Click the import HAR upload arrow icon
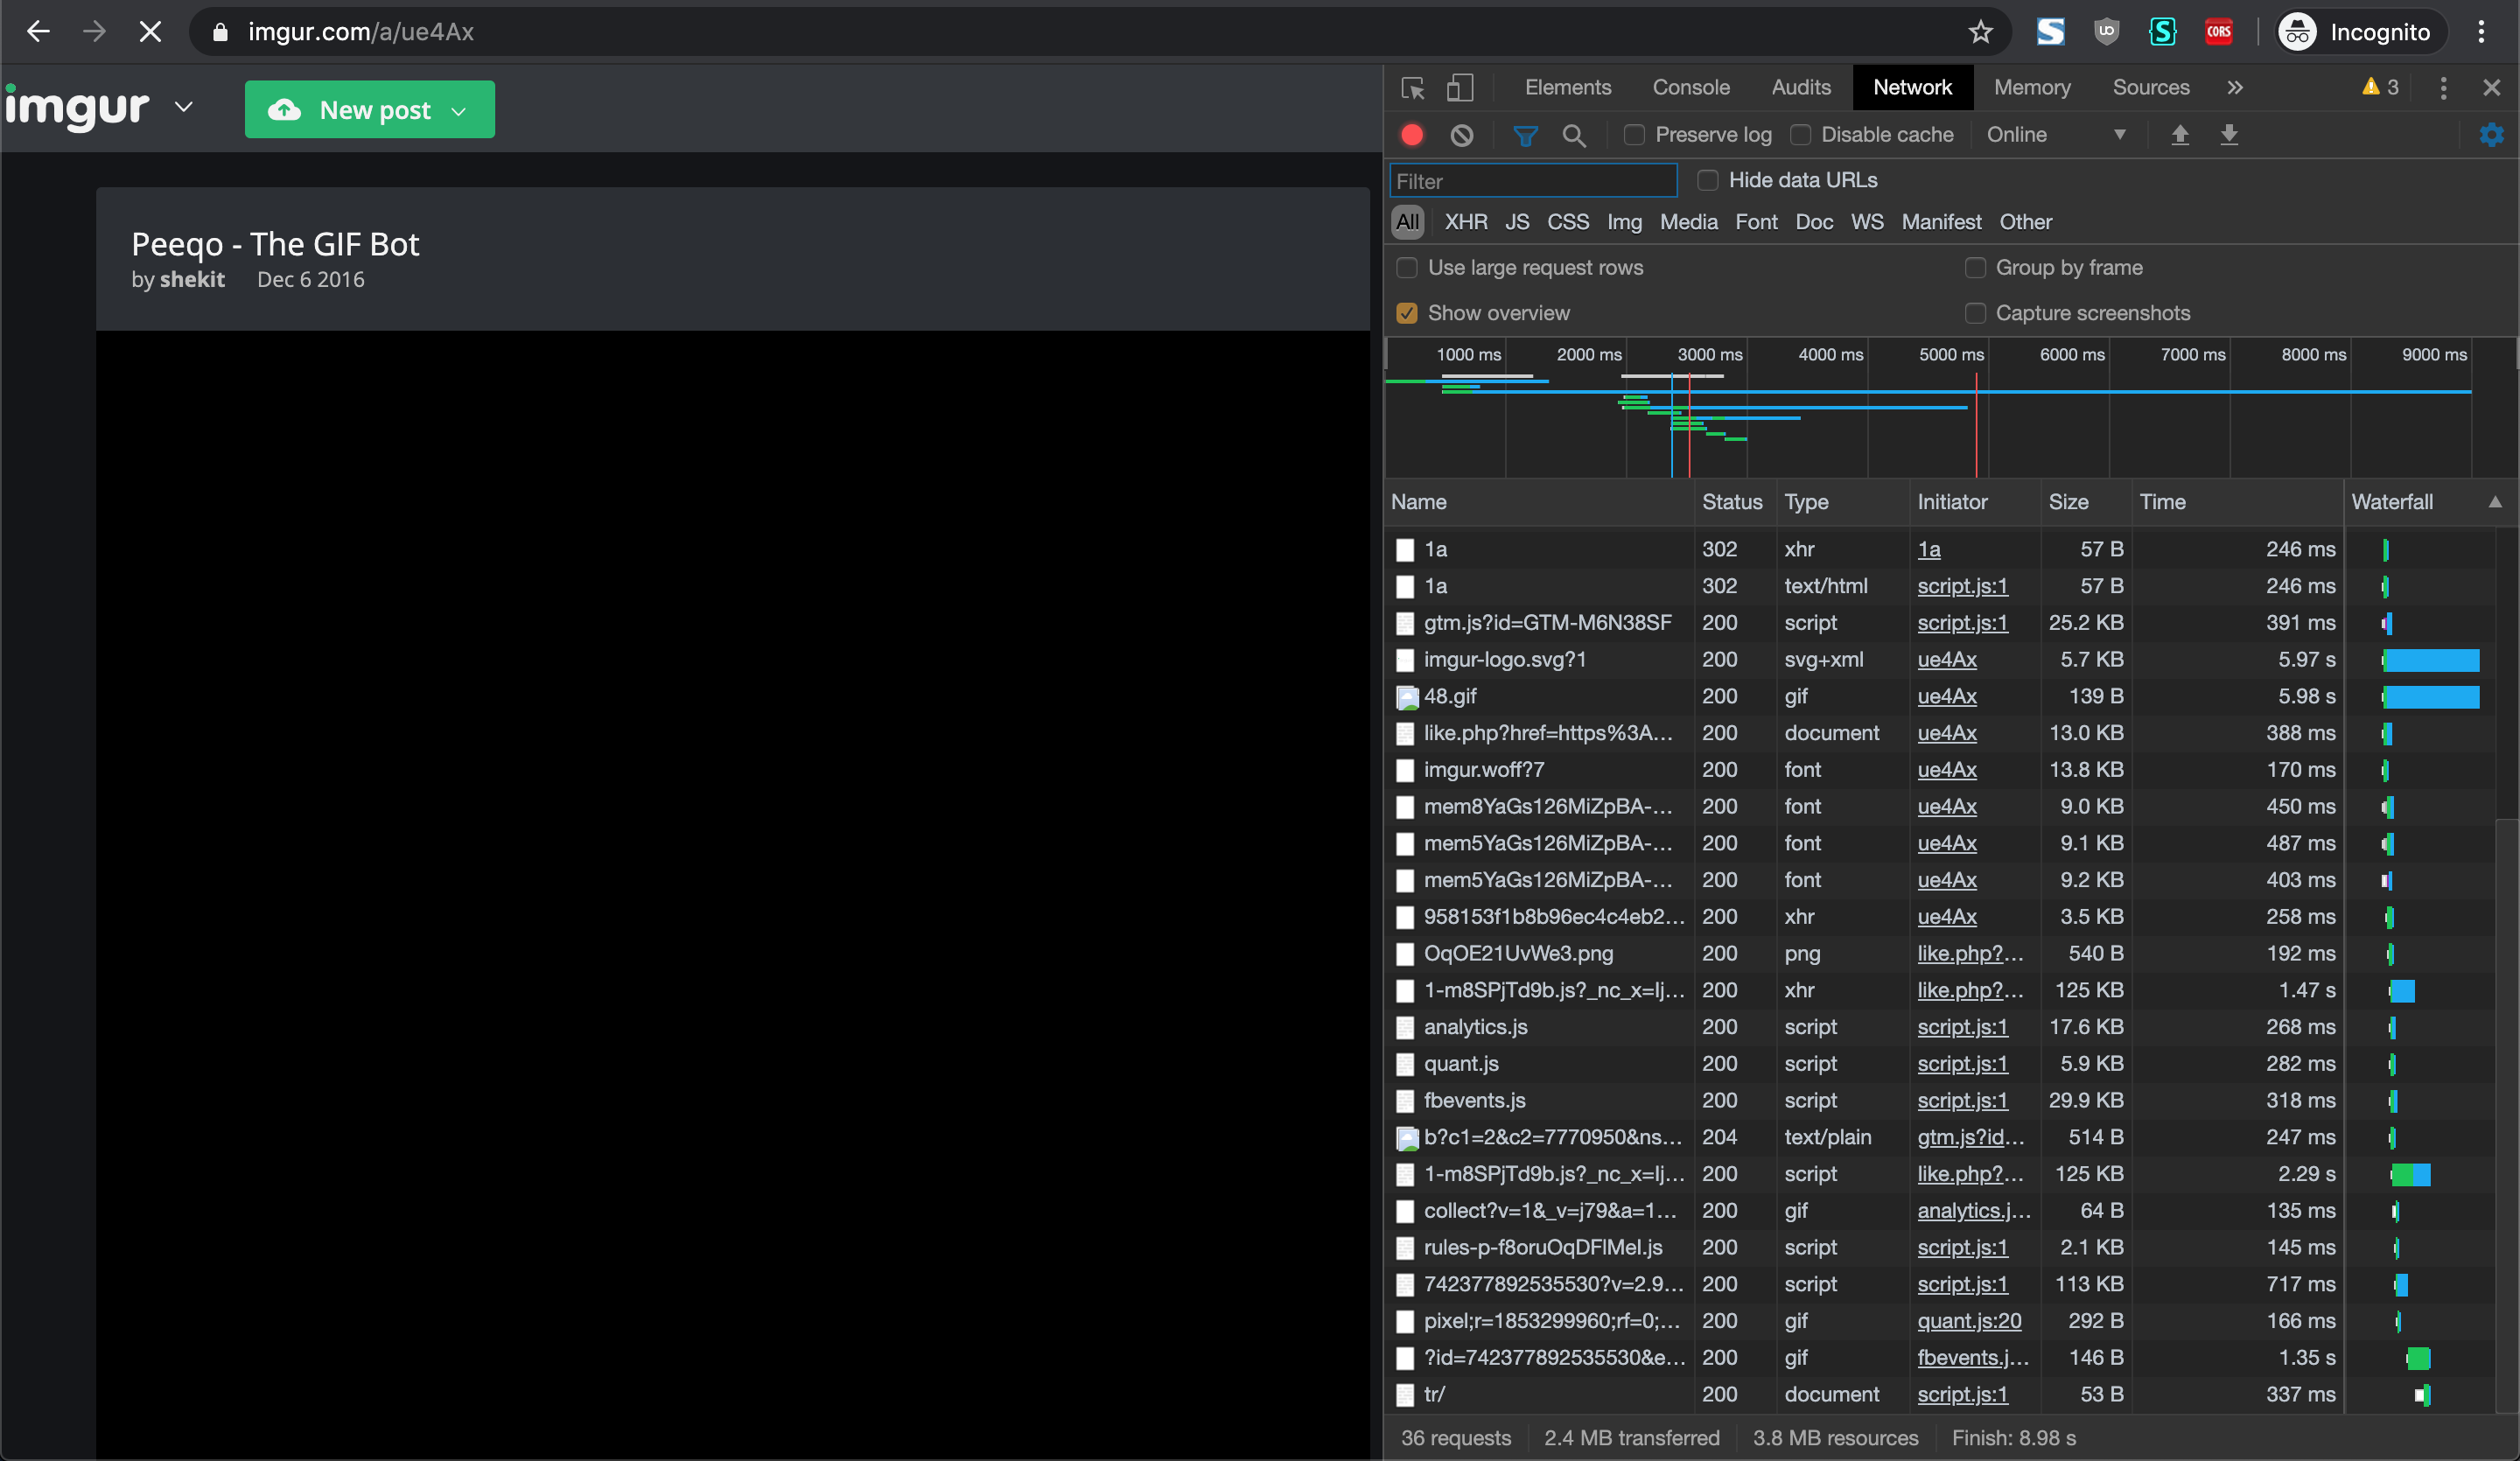Viewport: 2520px width, 1461px height. (2180, 135)
